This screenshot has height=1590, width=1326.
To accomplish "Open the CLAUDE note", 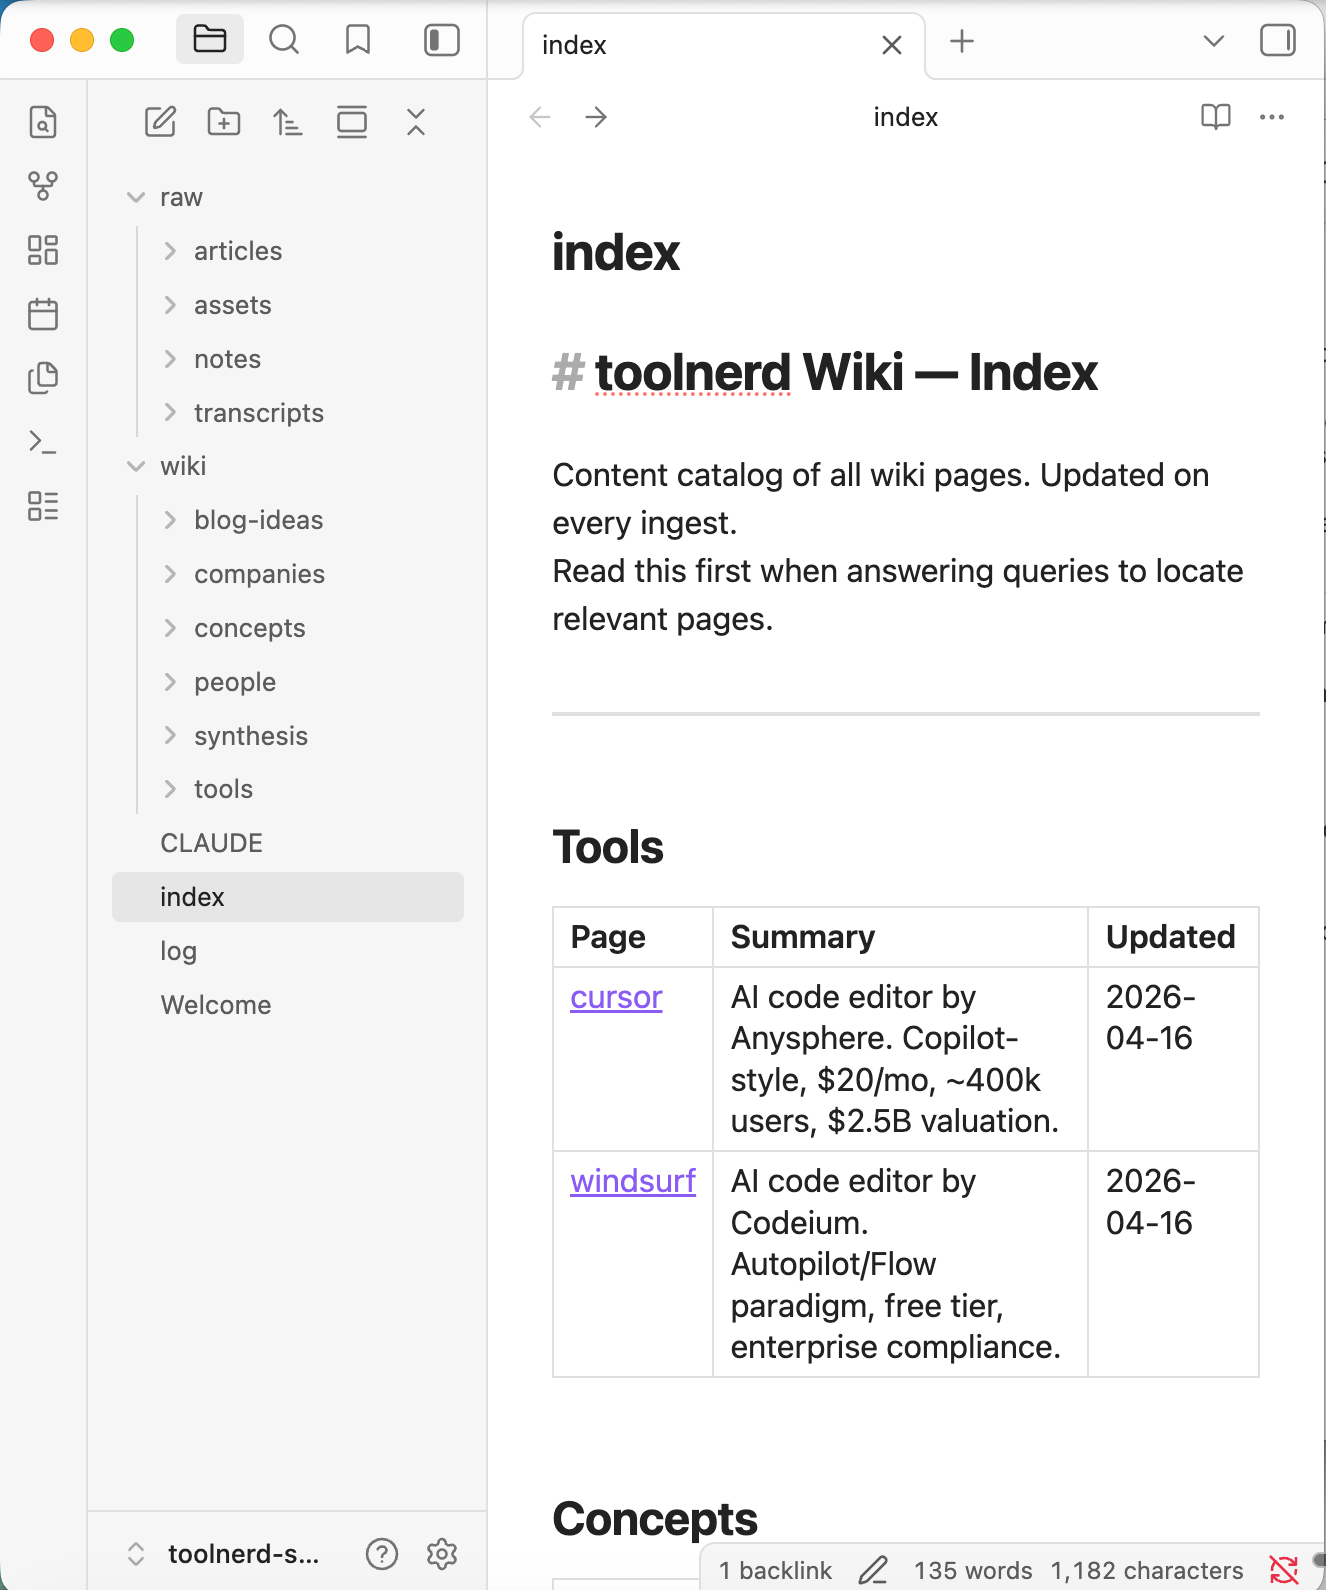I will pos(288,843).
